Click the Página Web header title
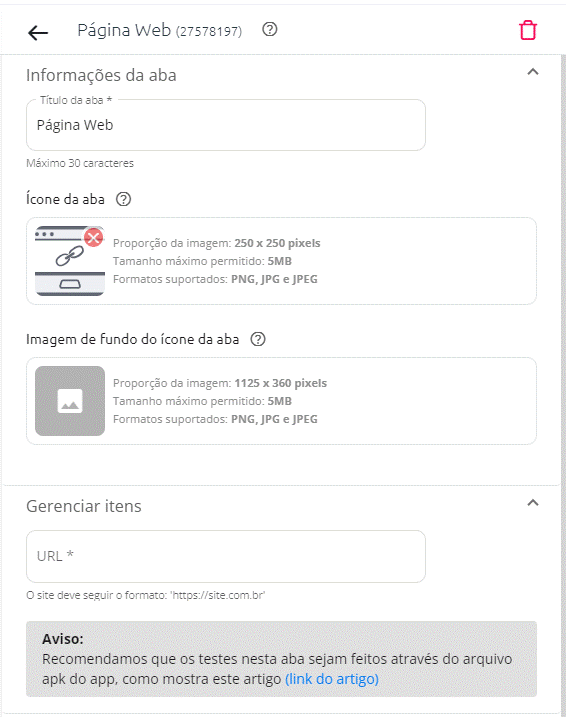Viewport: 566px width, 717px height. point(160,30)
